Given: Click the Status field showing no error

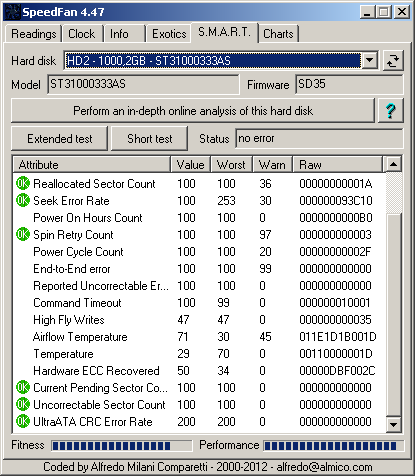Looking at the screenshot, I should pyautogui.click(x=319, y=138).
